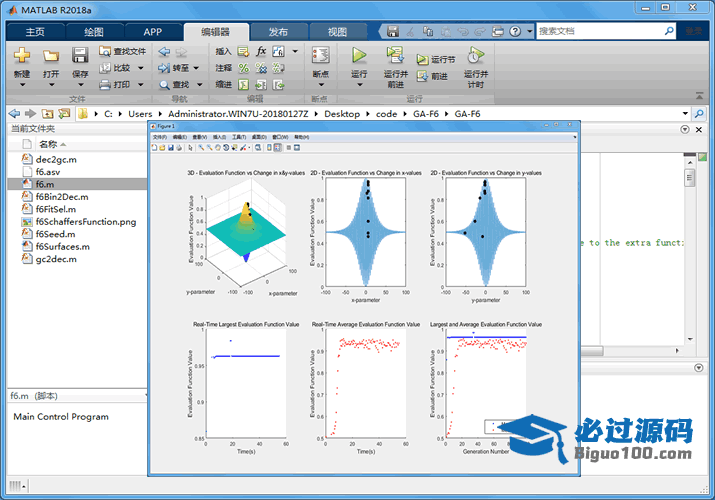Click the Breakpoints (断点) icon
715x500 pixels.
320,56
